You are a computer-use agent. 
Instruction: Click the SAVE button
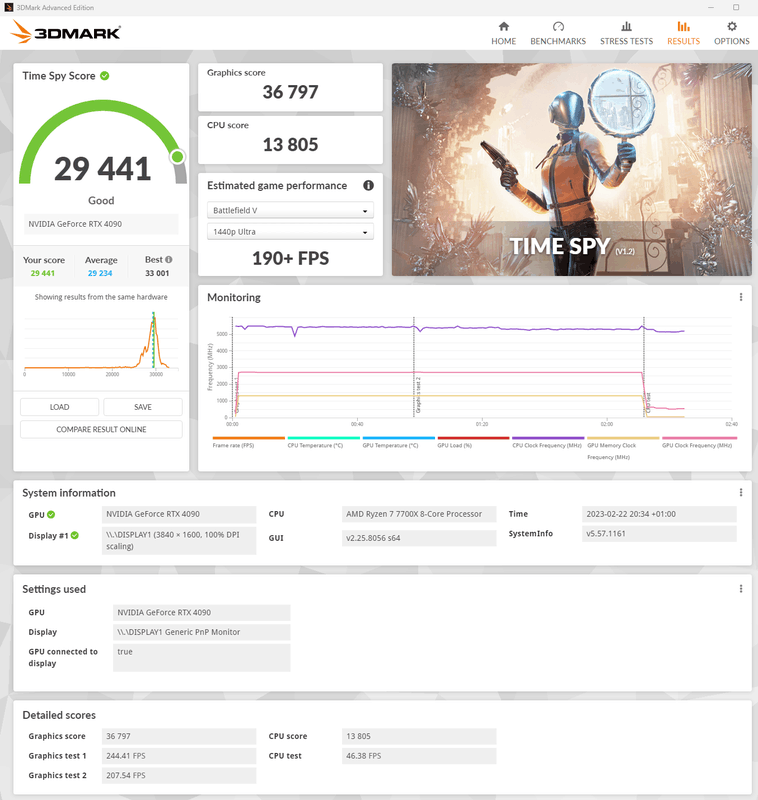click(143, 407)
